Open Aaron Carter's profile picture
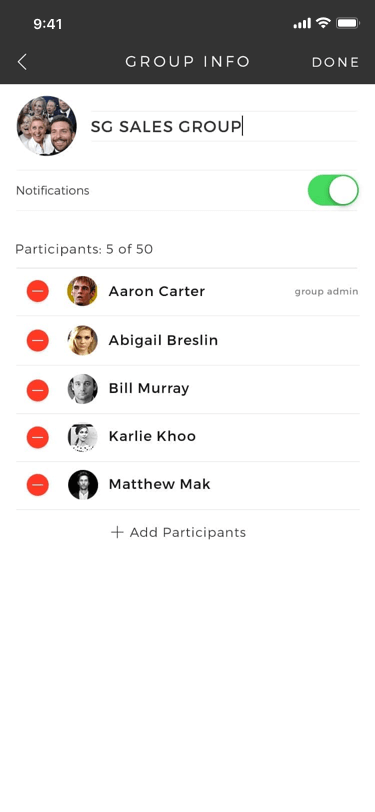Viewport: 375px width, 812px height. coord(82,291)
